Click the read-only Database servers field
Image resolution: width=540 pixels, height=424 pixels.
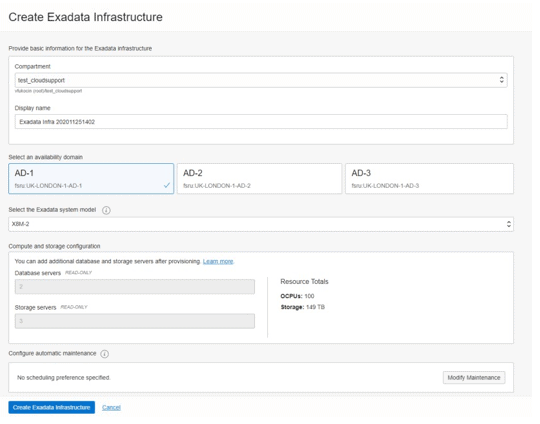(135, 287)
